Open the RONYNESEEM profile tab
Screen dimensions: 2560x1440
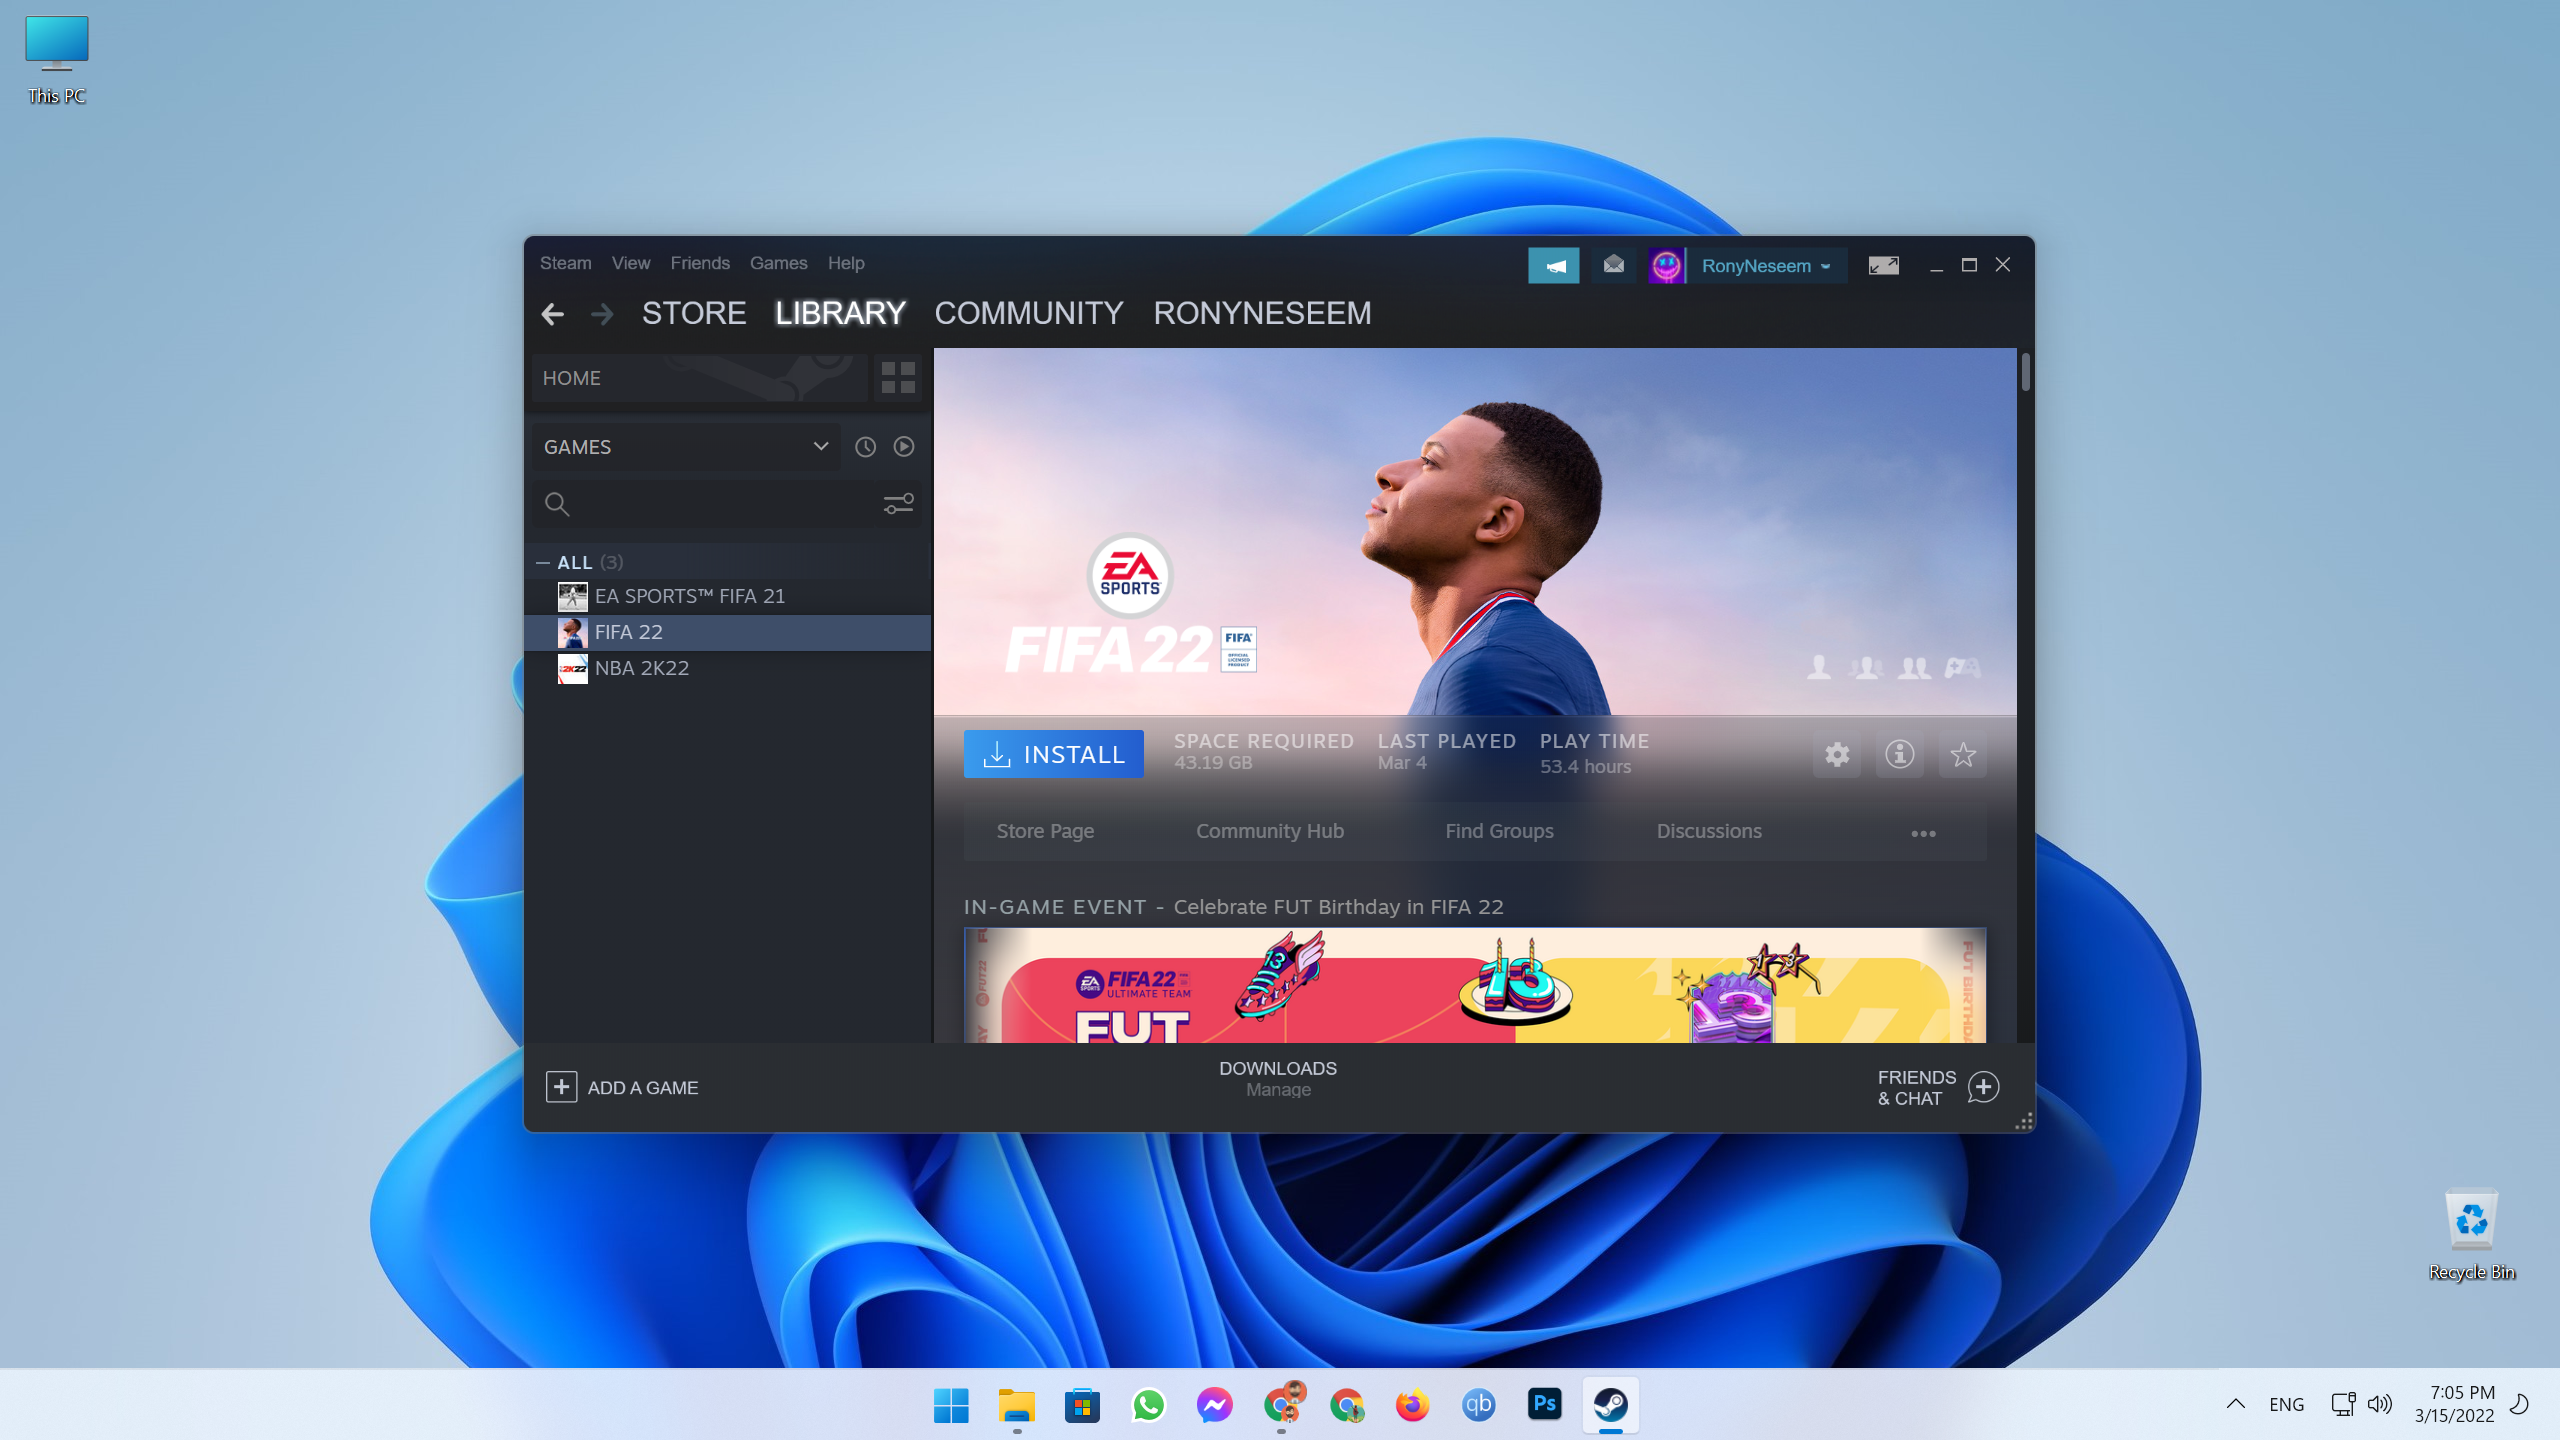pyautogui.click(x=1262, y=314)
